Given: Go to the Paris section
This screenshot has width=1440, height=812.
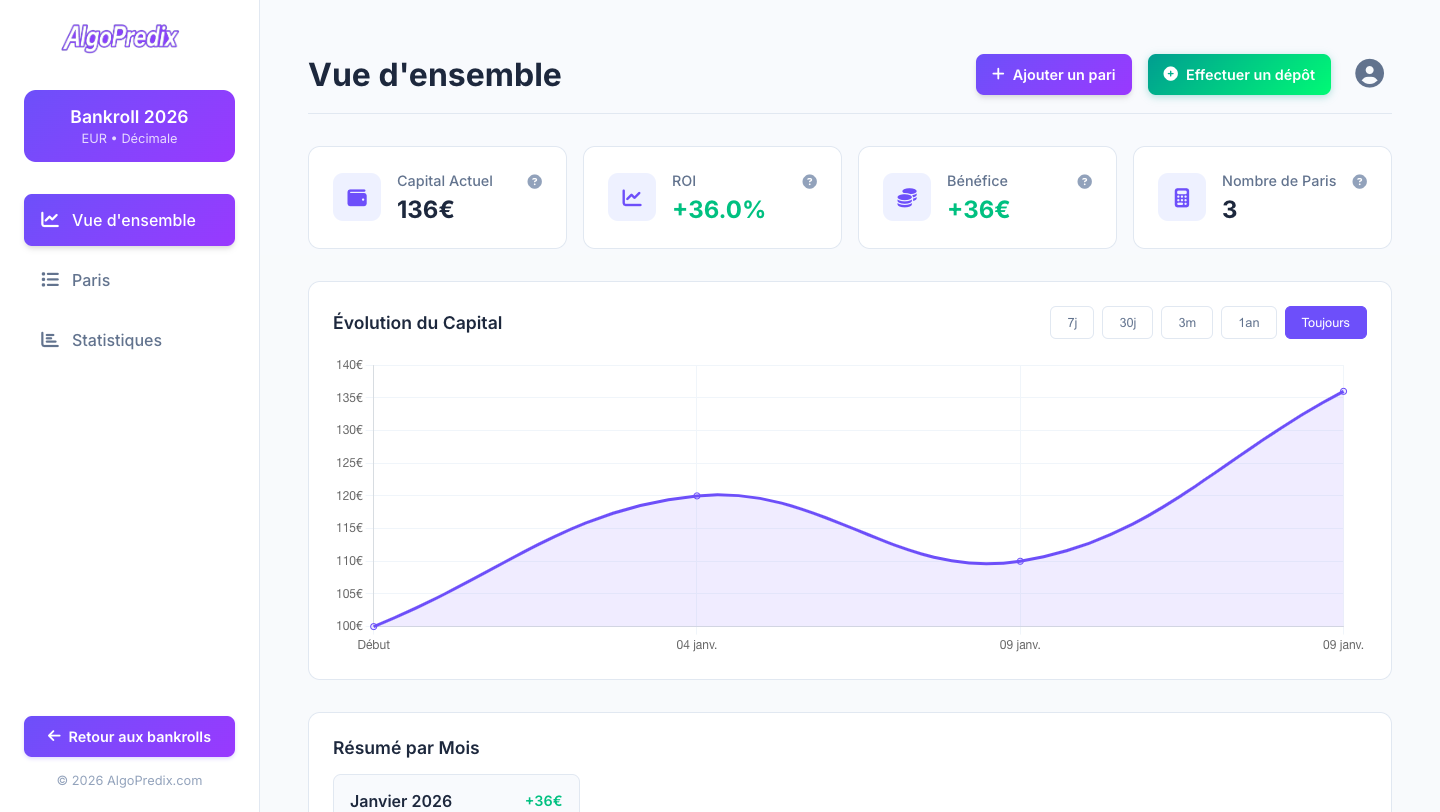Looking at the screenshot, I should 91,280.
